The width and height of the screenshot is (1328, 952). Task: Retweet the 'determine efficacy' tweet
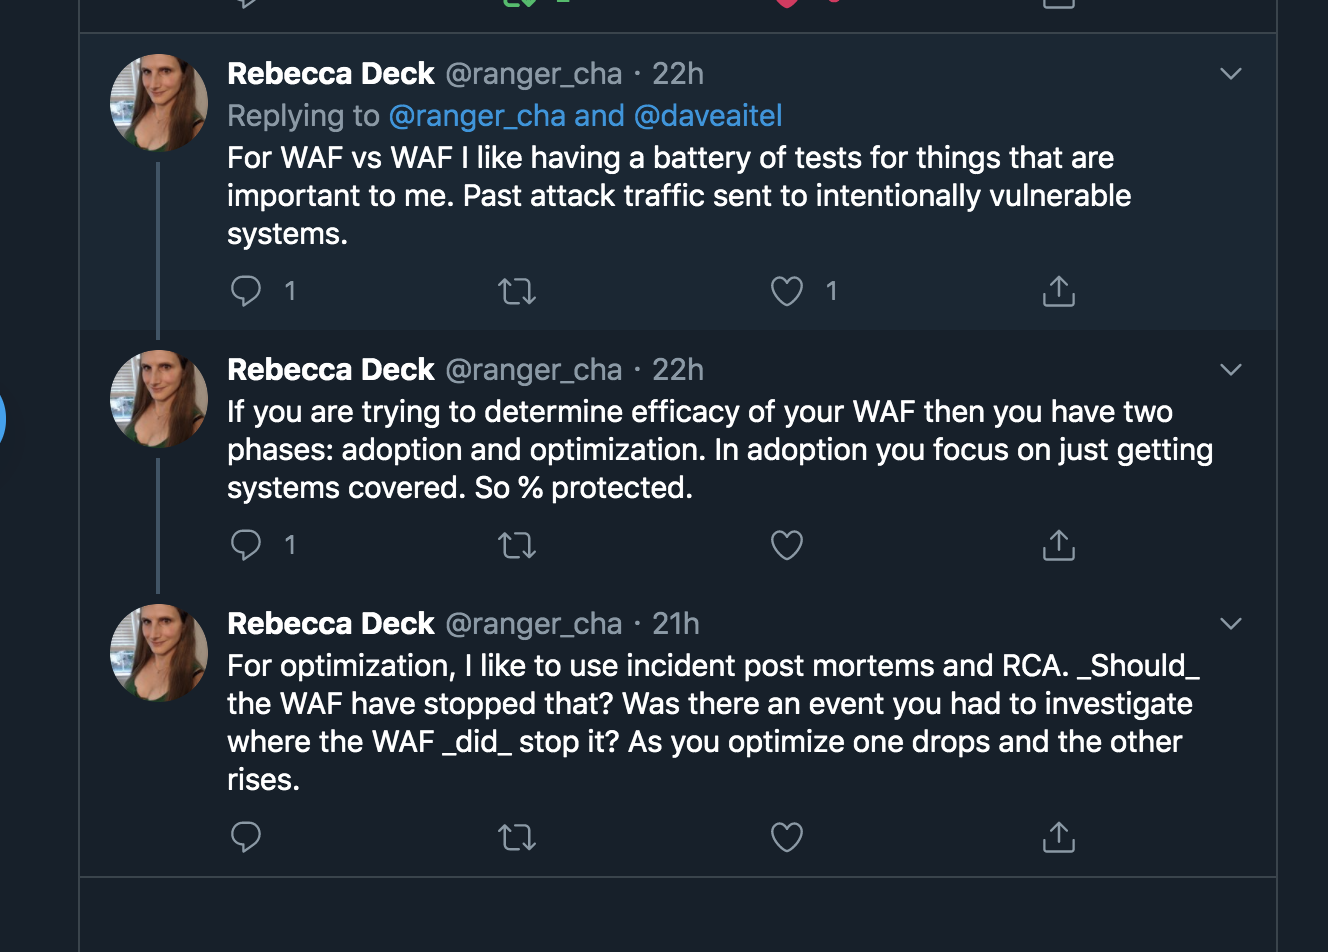(x=517, y=545)
